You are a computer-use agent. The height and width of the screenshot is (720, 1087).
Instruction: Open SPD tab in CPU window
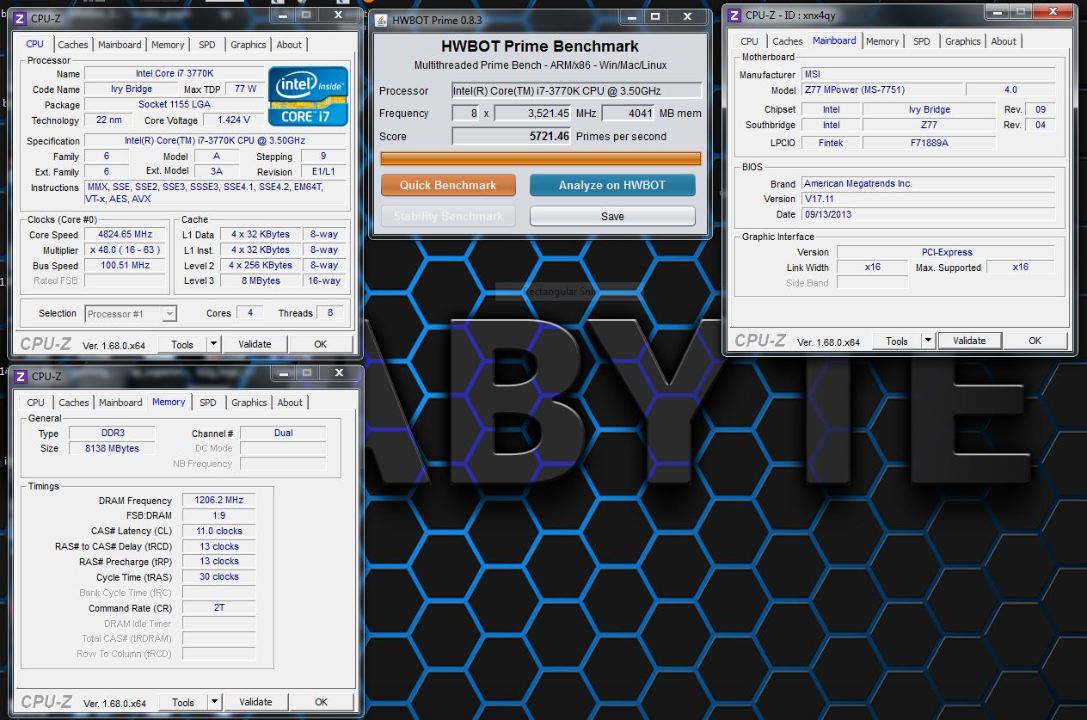click(207, 44)
